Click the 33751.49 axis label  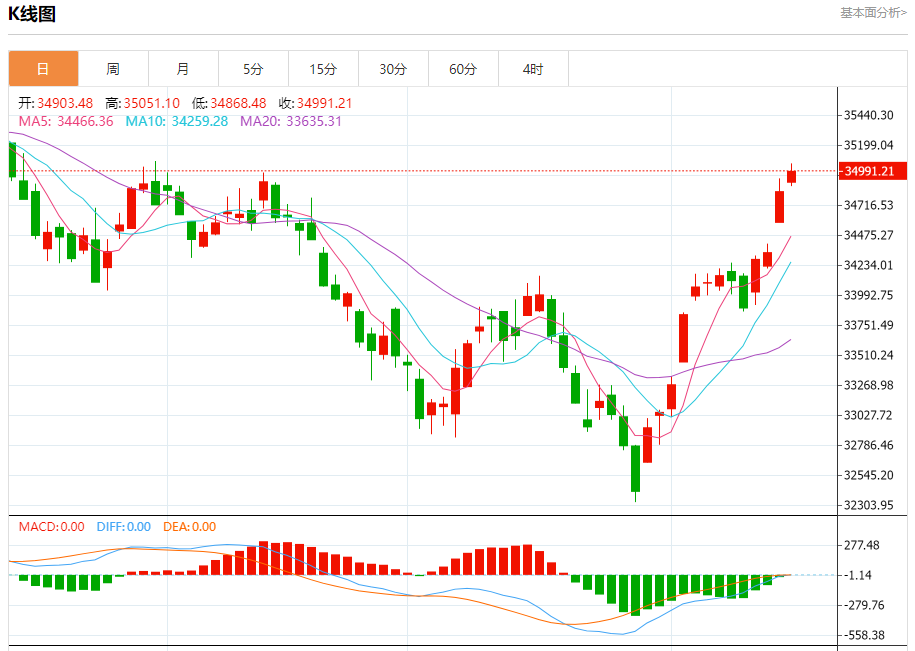tap(869, 326)
